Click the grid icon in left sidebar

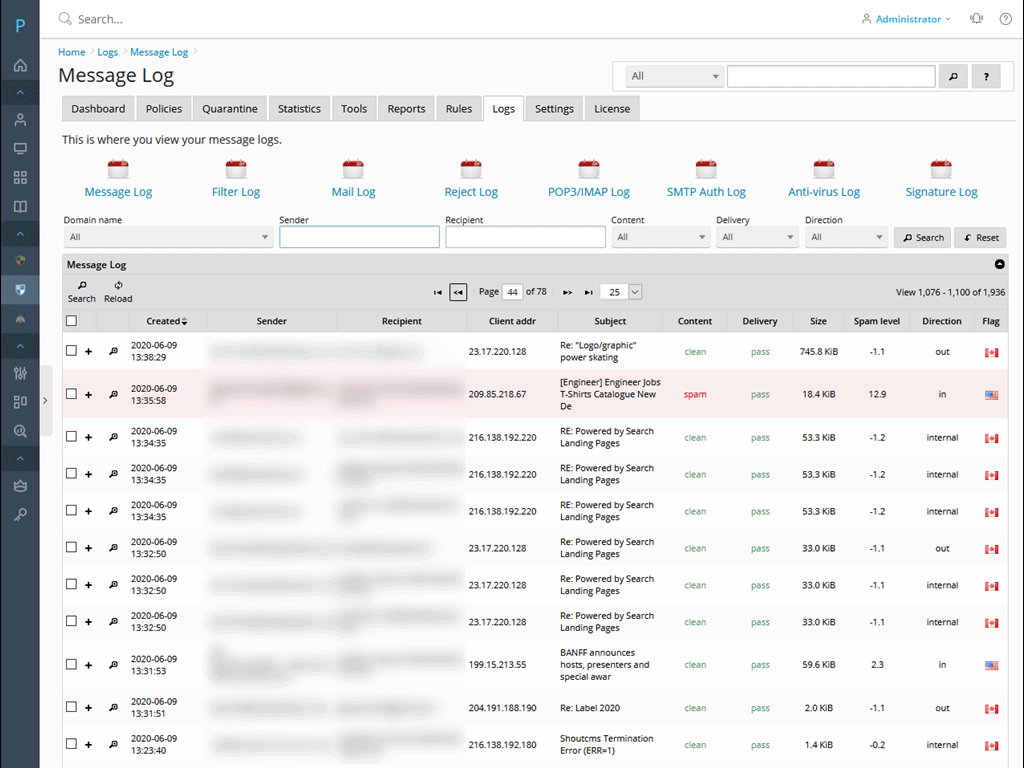20,178
